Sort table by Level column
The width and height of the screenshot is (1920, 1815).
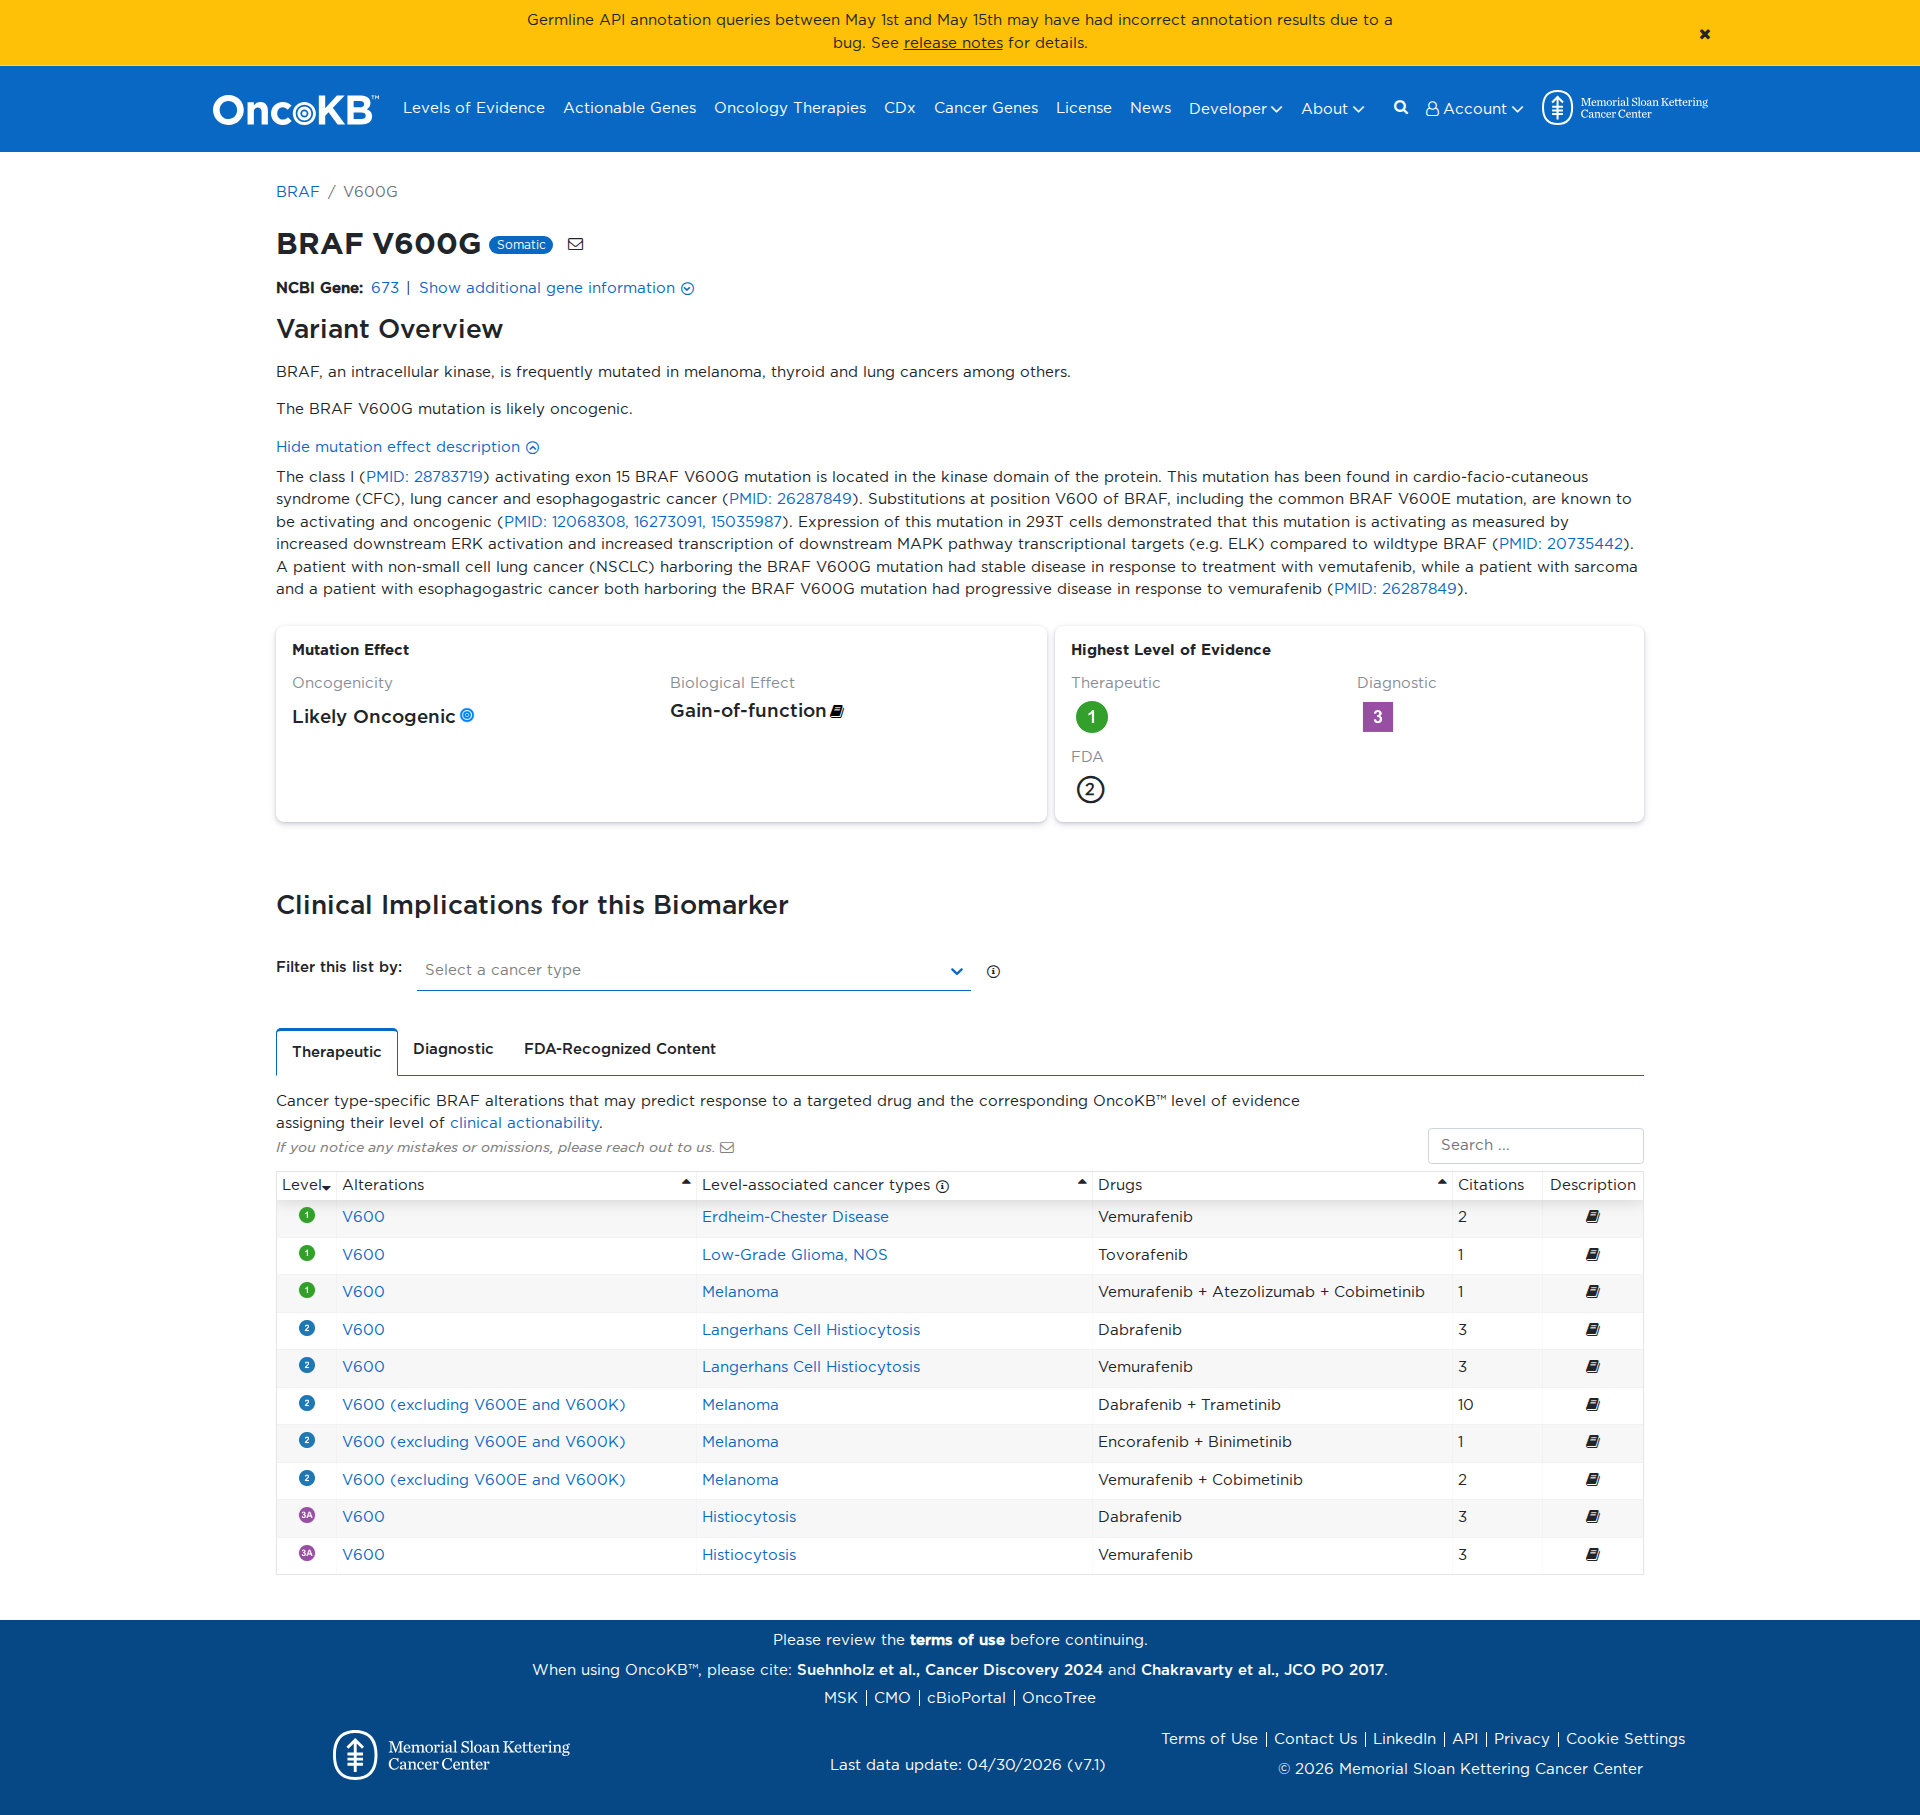[x=306, y=1185]
